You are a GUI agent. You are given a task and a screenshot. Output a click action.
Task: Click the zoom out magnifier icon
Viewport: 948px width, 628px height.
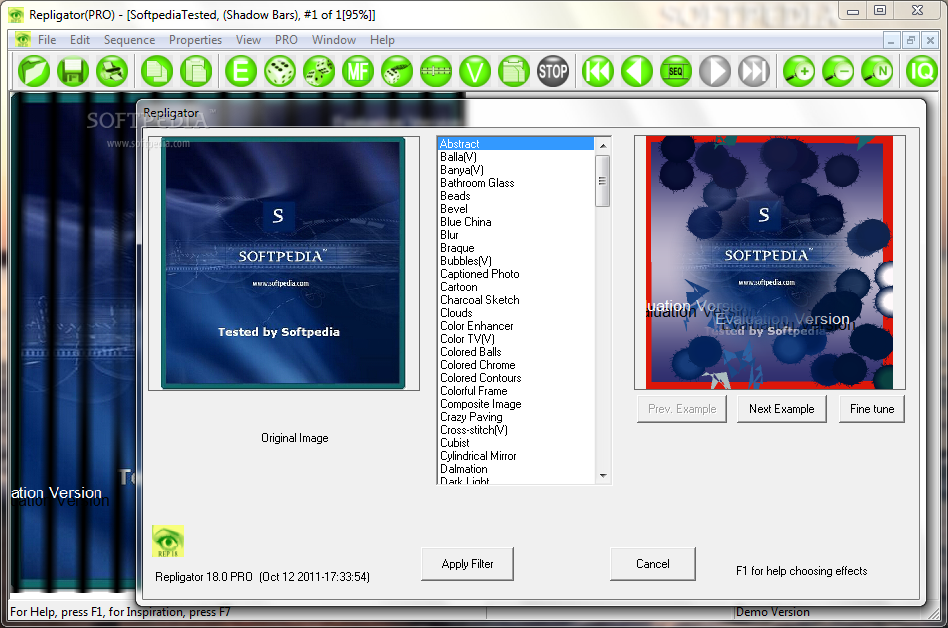pyautogui.click(x=839, y=71)
